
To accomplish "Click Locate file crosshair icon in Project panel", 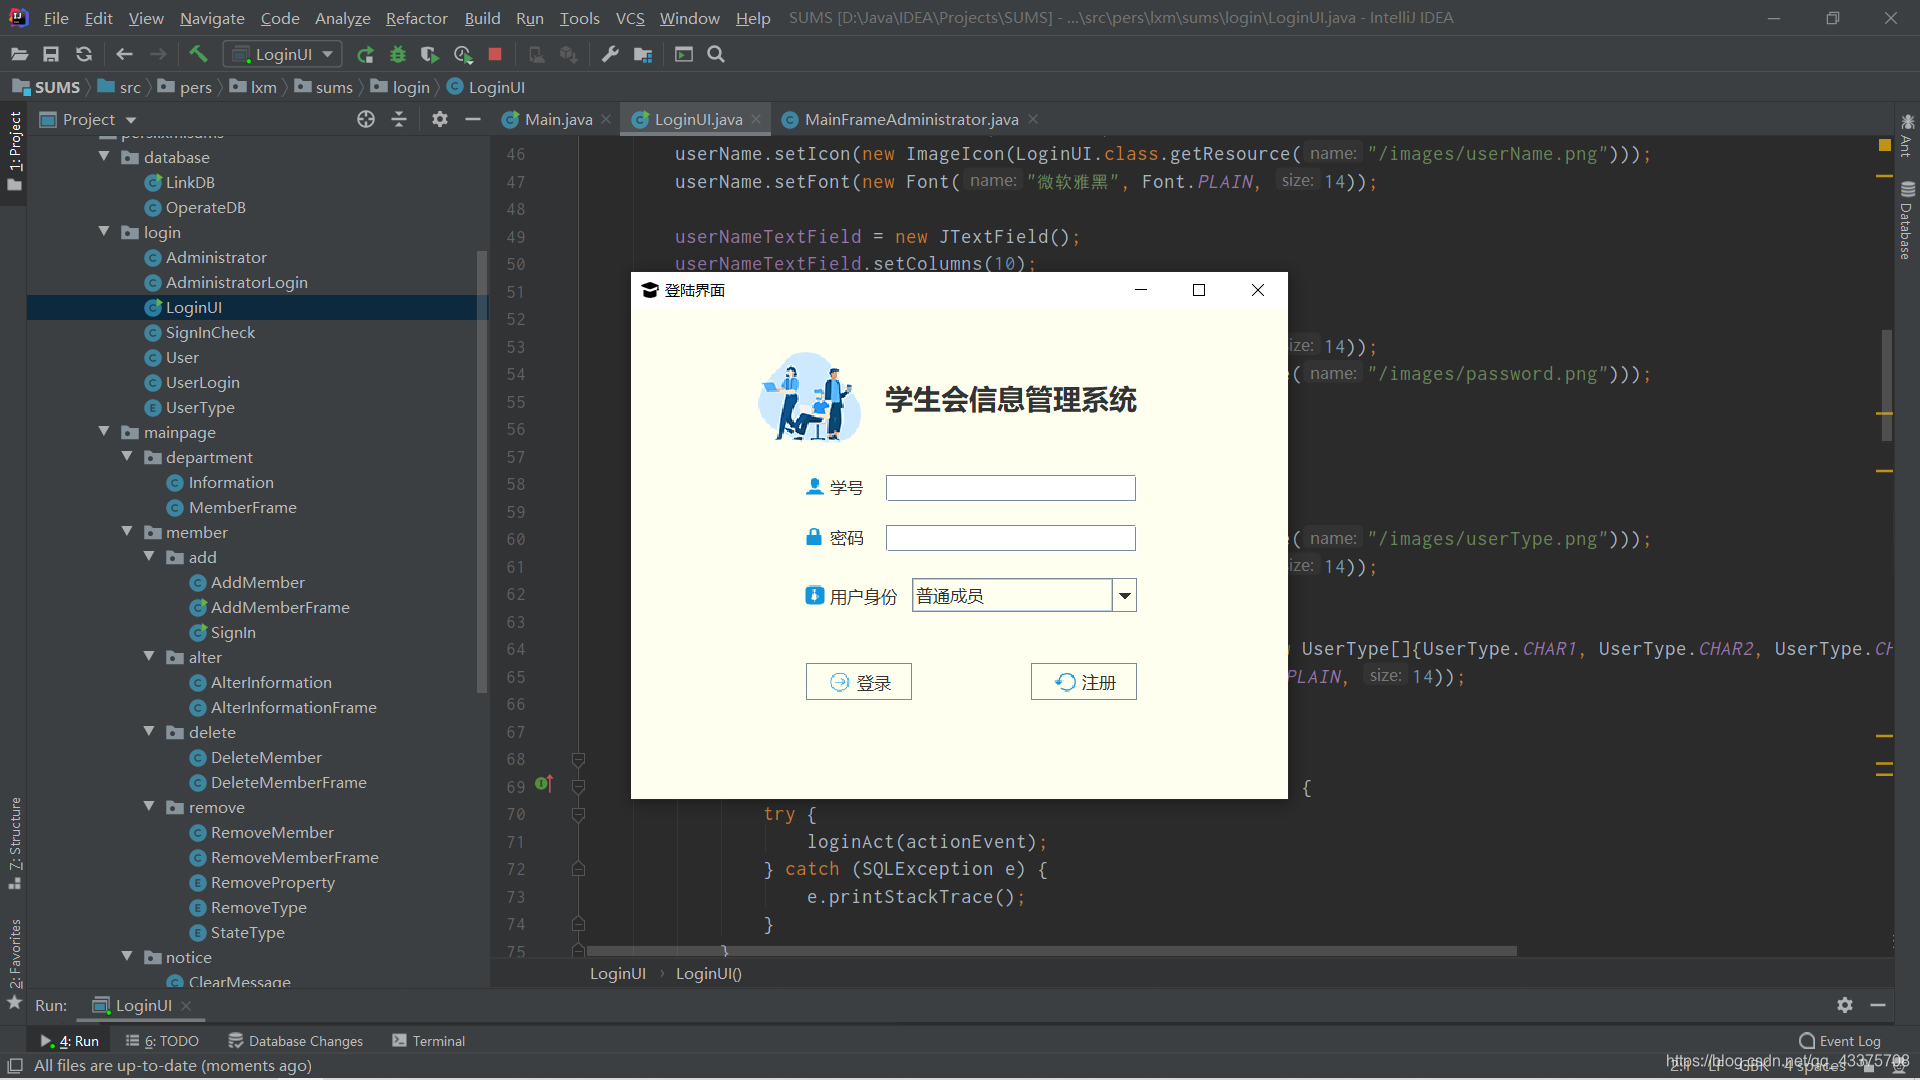I will [366, 119].
